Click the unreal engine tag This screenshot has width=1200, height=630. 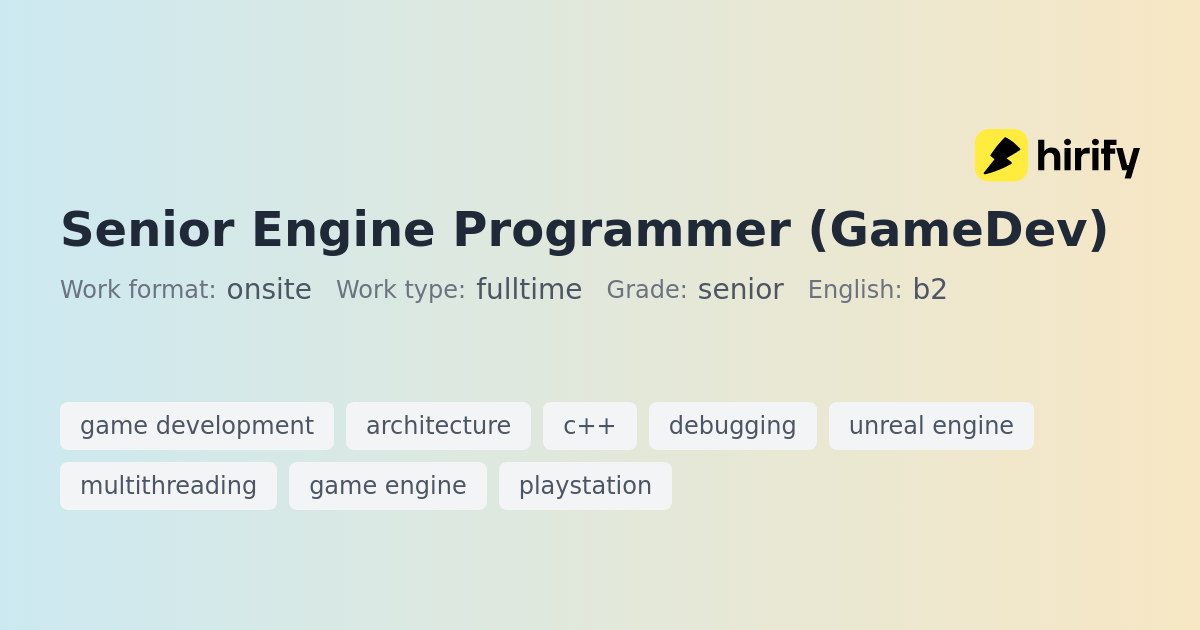coord(931,426)
